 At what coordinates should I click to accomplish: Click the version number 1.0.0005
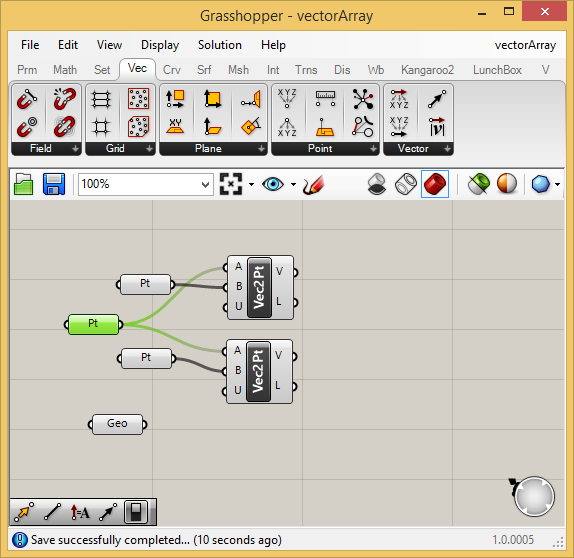click(513, 540)
